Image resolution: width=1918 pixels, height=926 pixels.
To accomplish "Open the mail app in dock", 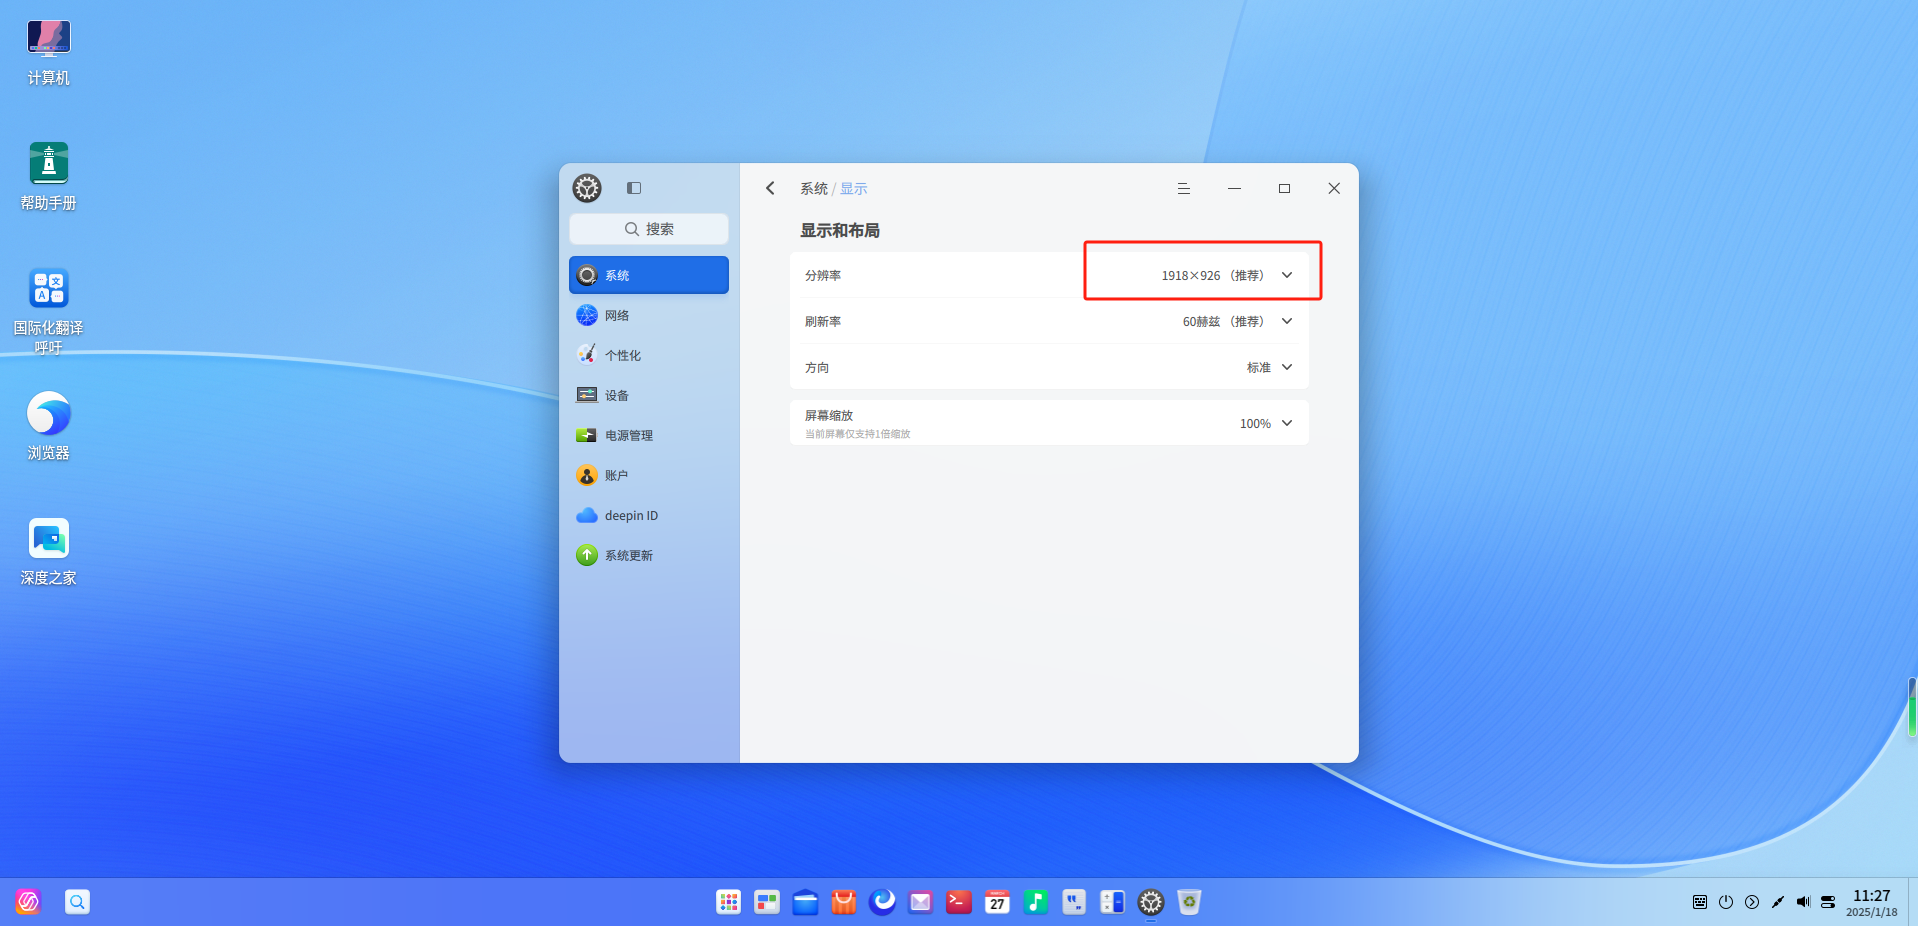I will pos(920,902).
